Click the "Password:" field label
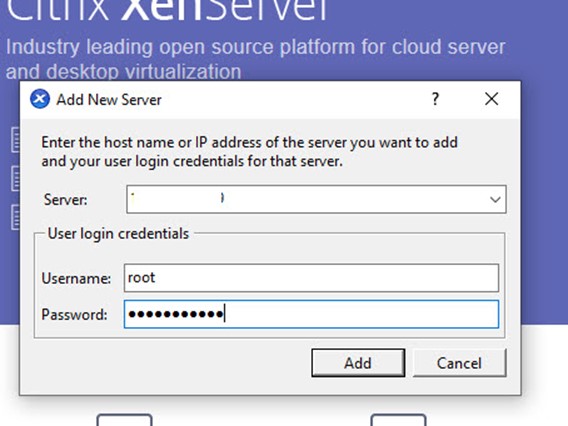 [74, 314]
